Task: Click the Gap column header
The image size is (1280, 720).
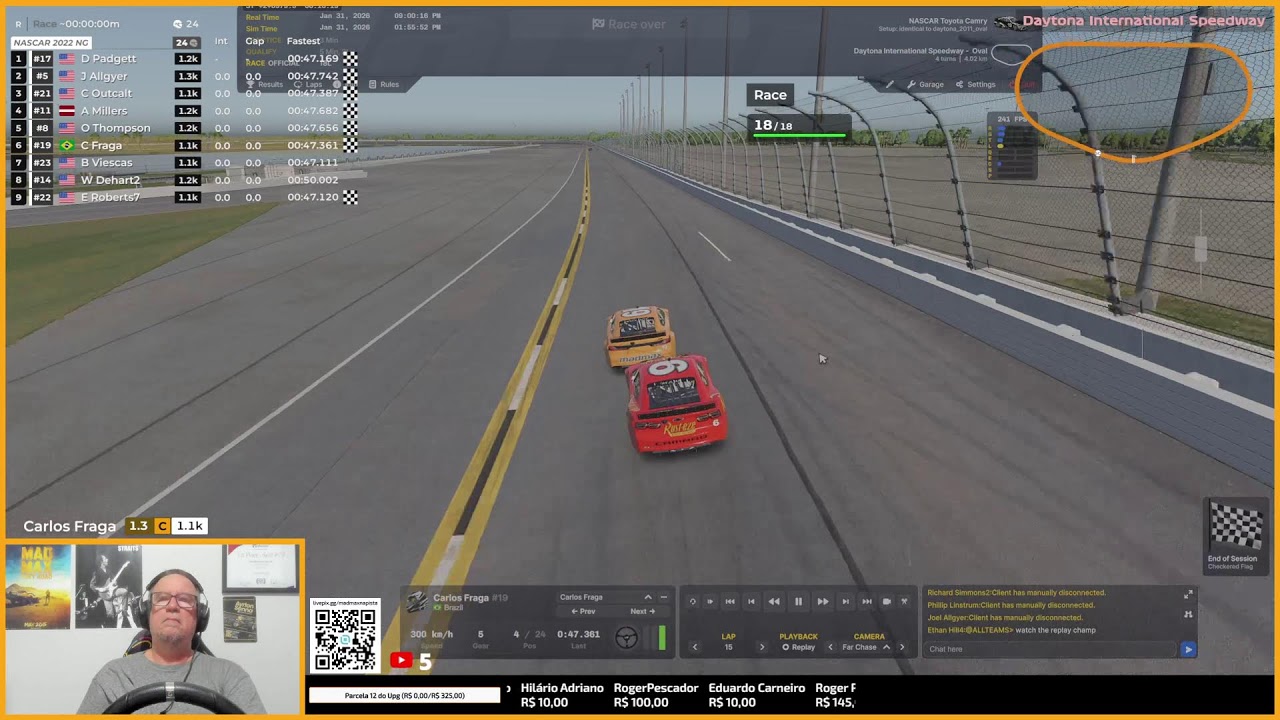Action: [x=254, y=41]
